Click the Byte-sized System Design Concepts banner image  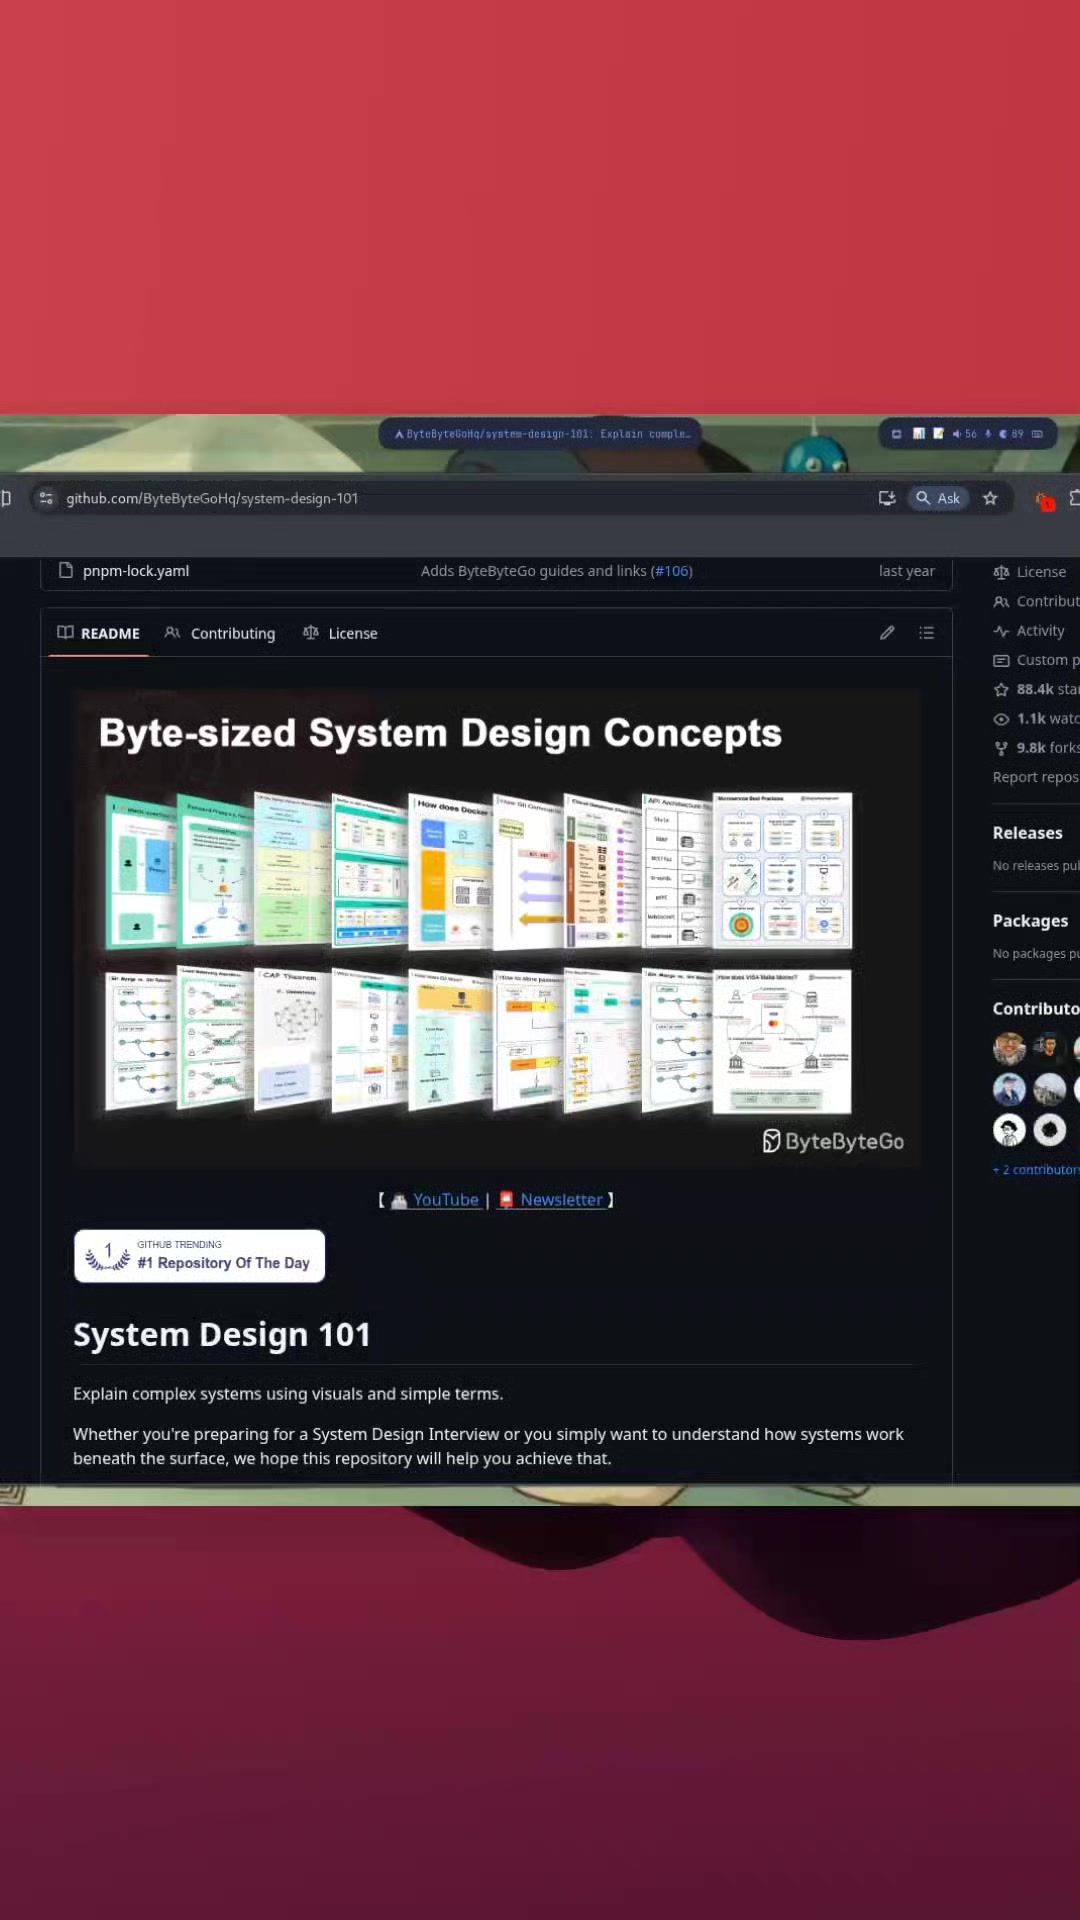click(x=496, y=927)
